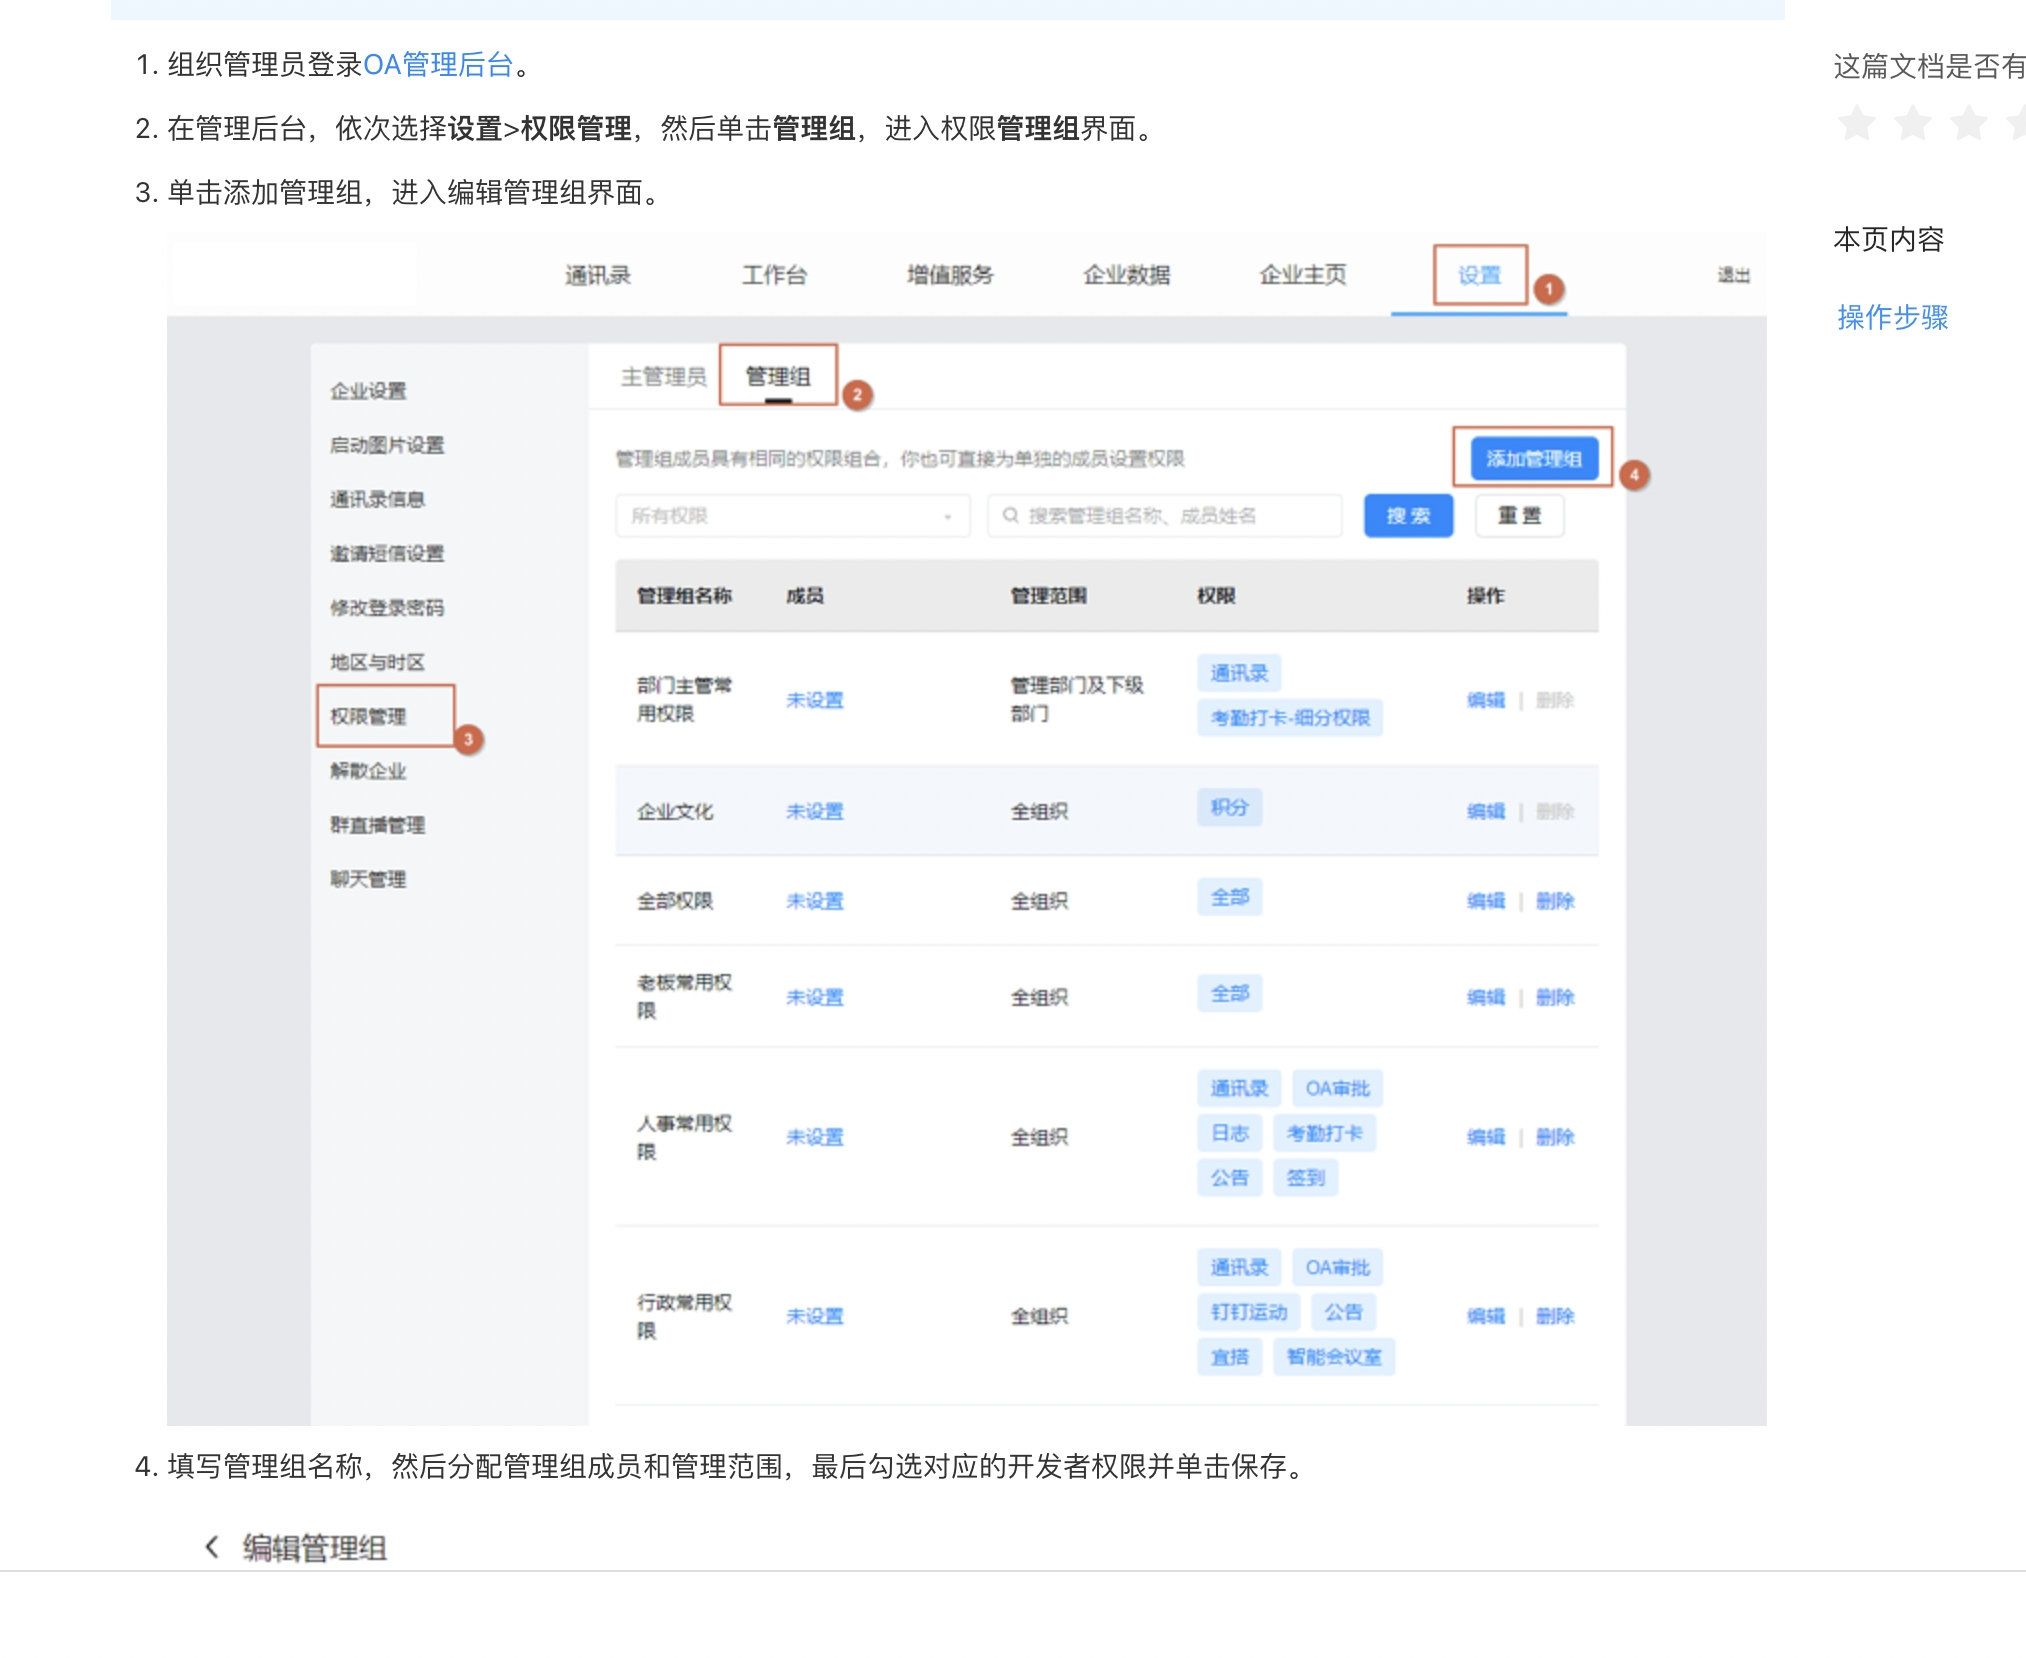Select 权限管理 in the sidebar
This screenshot has width=2026, height=1658.
[368, 716]
